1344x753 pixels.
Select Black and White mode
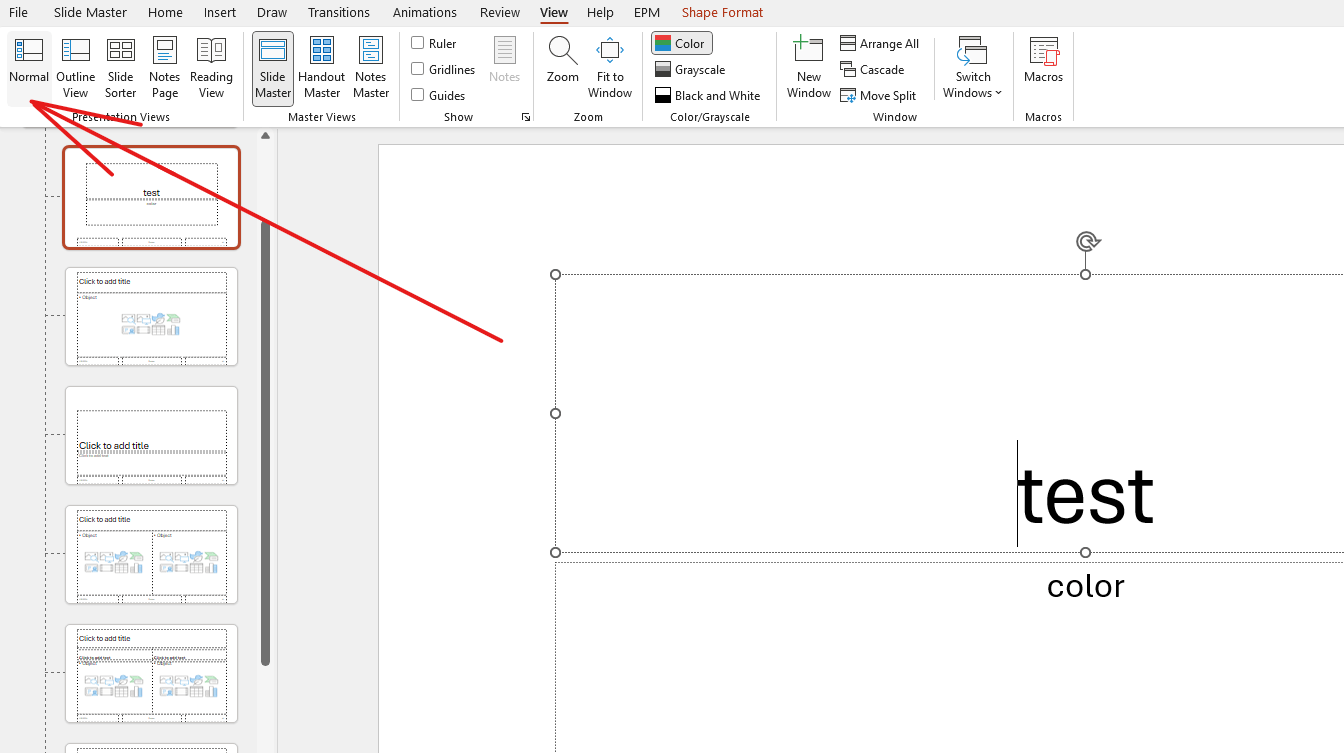(709, 95)
